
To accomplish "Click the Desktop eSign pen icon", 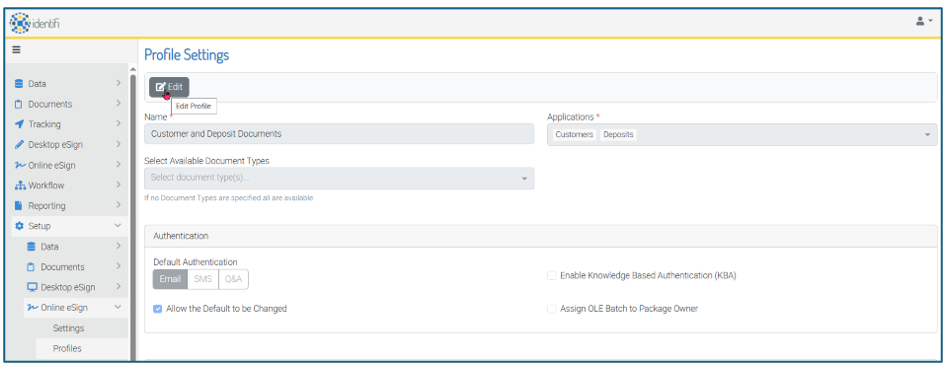I will coord(19,145).
